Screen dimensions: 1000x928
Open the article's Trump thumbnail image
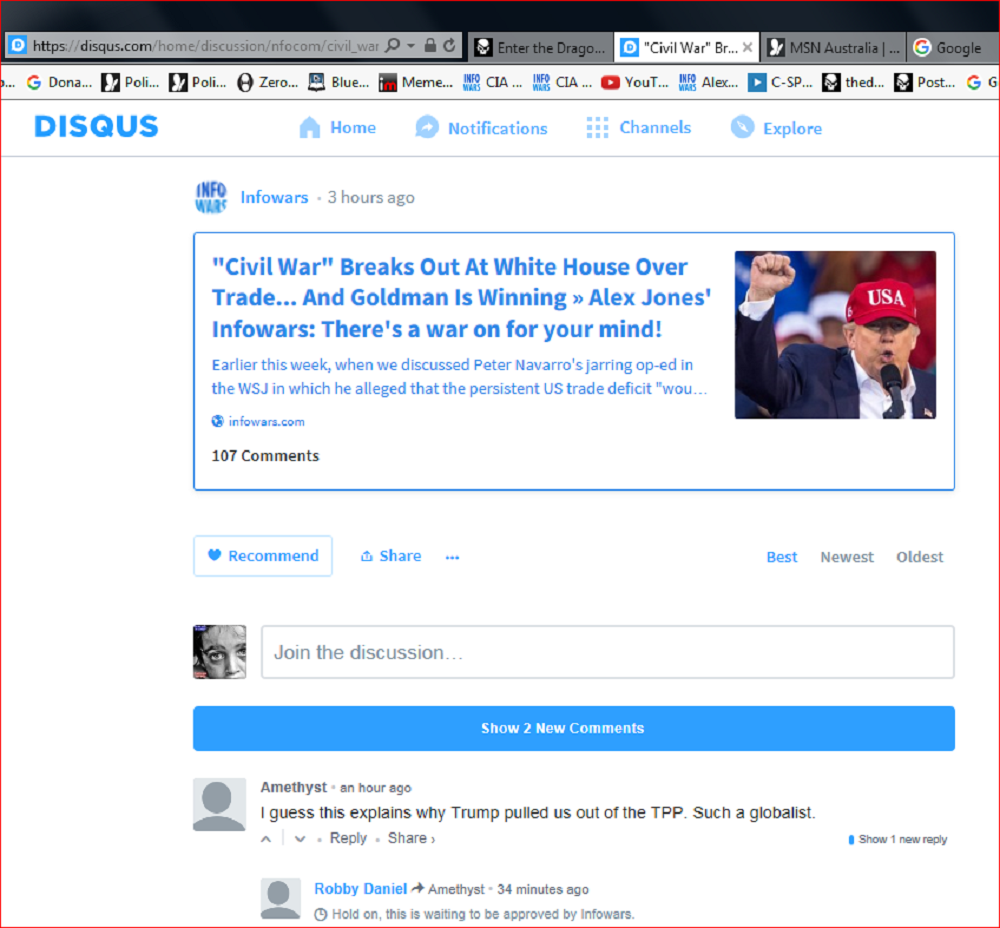pos(835,334)
